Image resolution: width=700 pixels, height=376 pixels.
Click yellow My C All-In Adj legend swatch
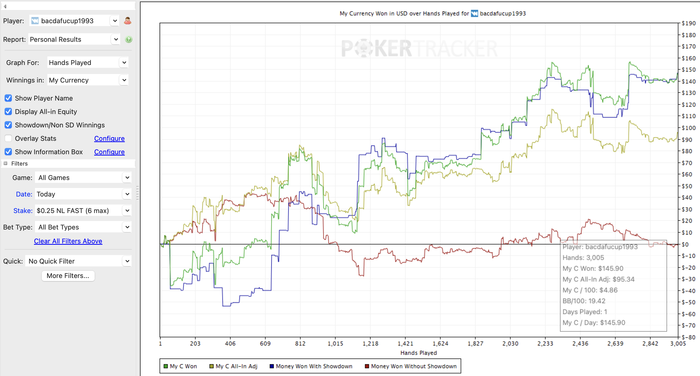[x=211, y=366]
